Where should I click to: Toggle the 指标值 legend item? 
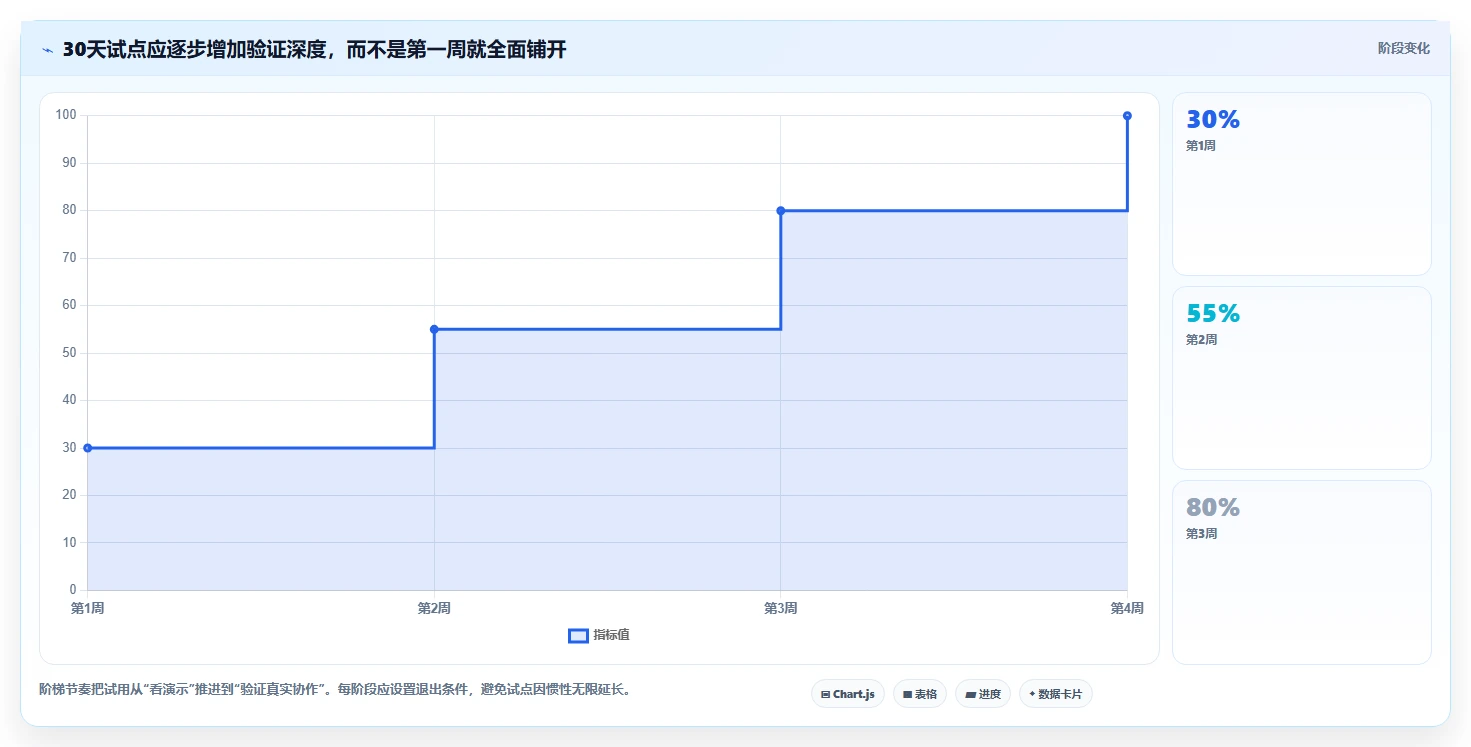599,635
